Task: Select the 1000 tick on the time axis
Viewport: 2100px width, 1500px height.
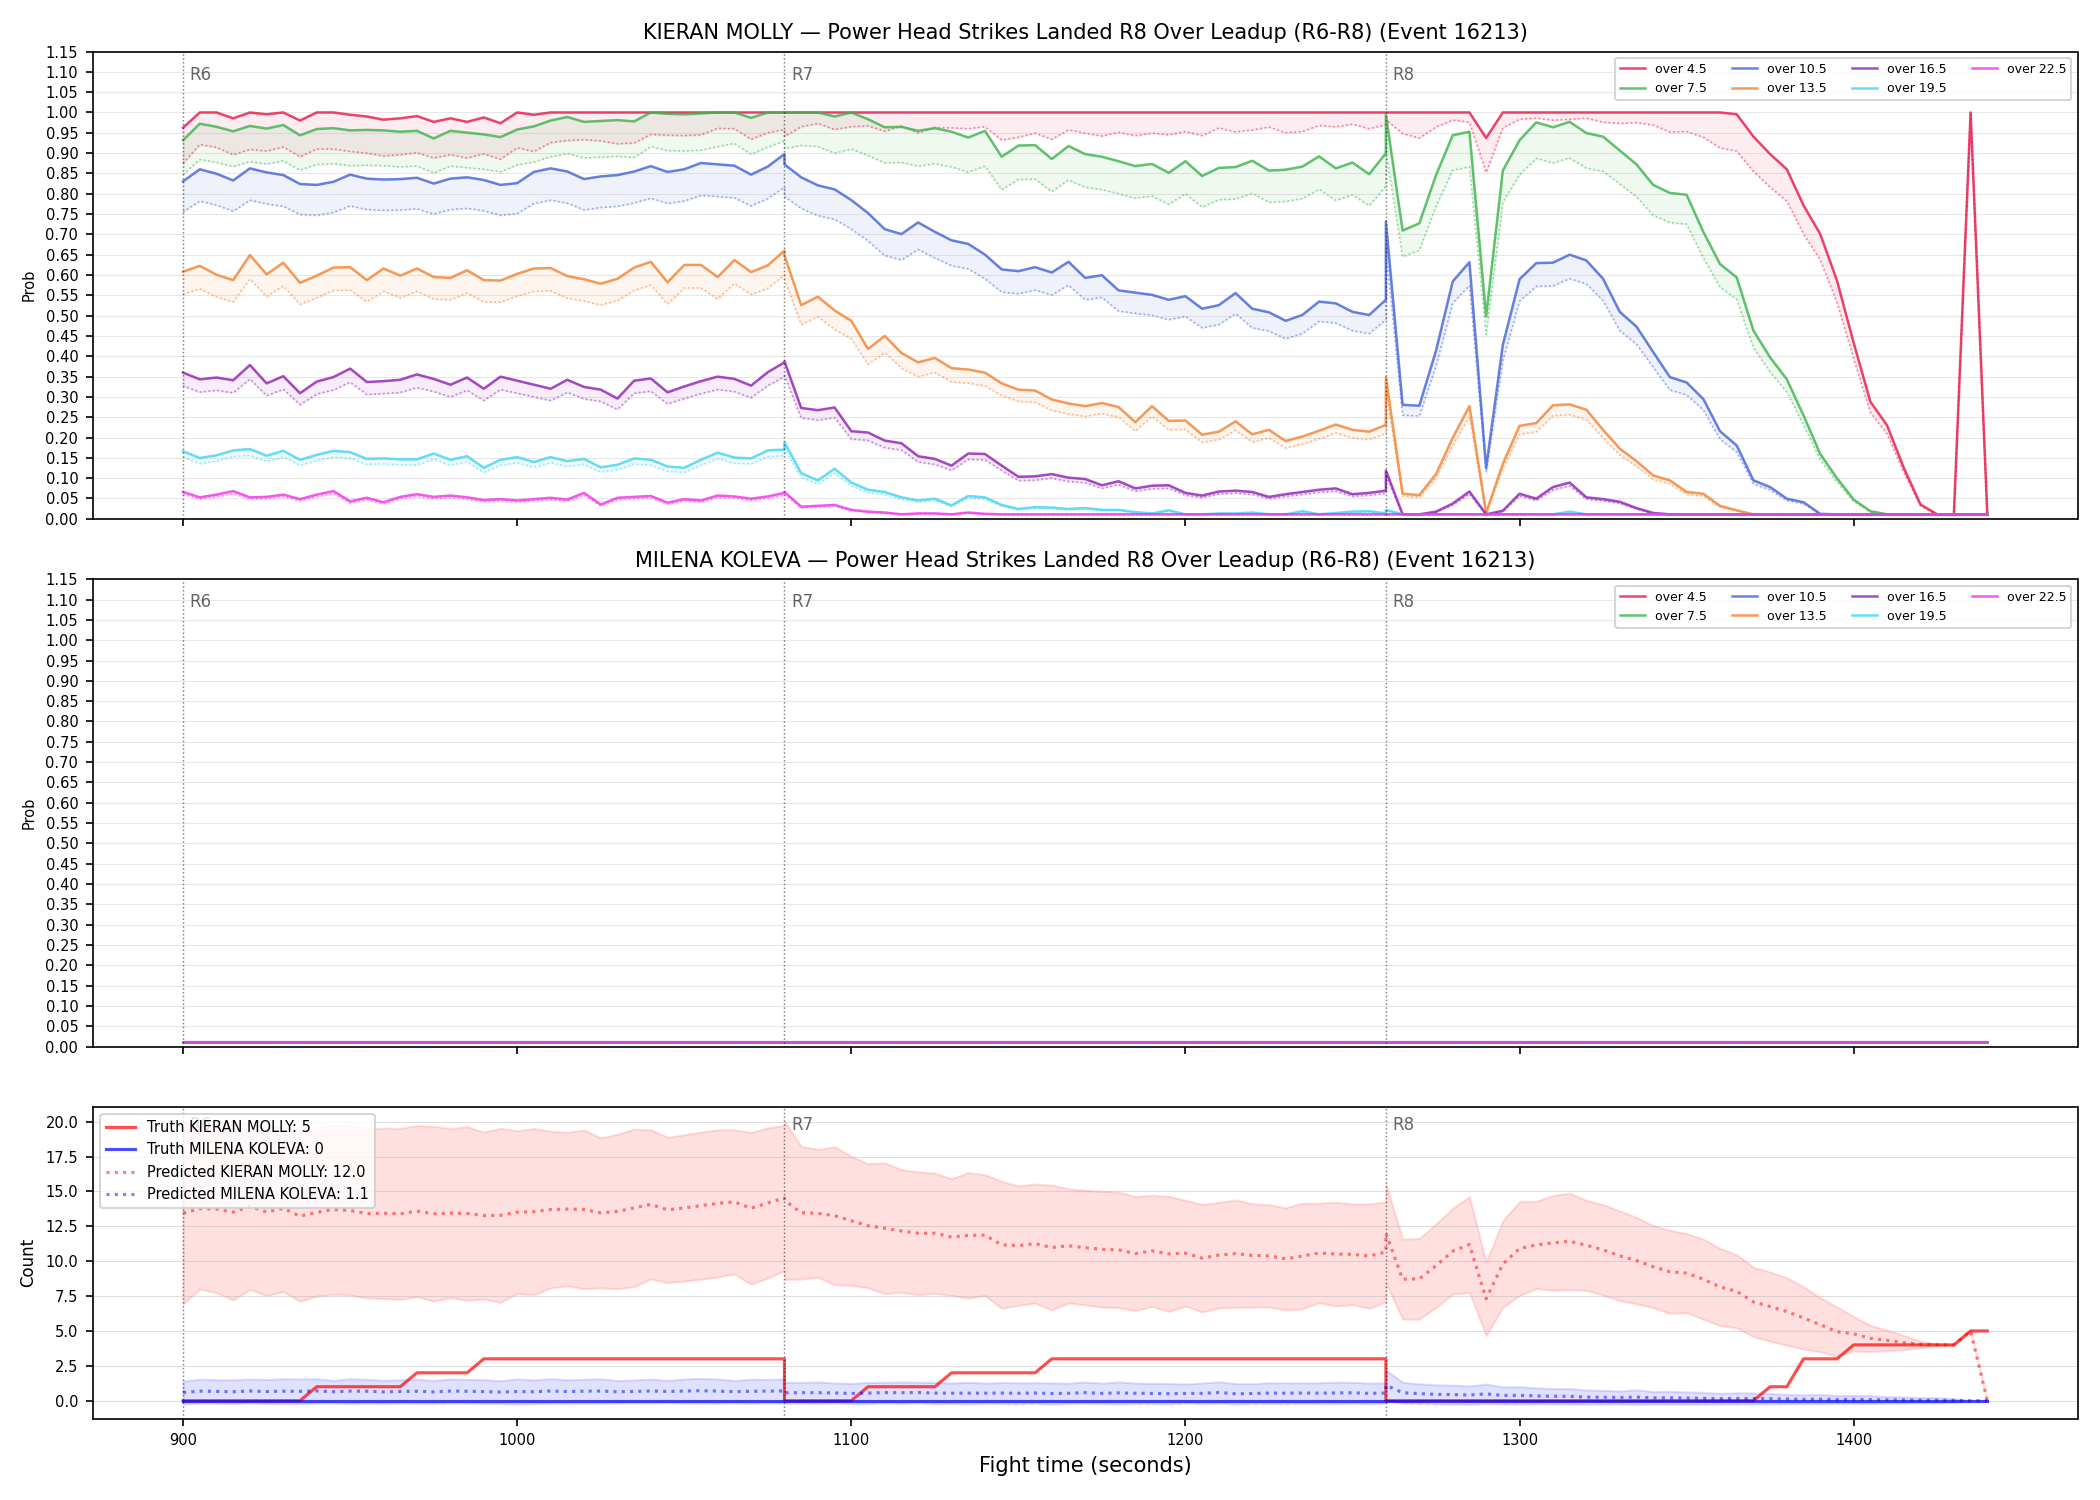Action: point(516,1440)
